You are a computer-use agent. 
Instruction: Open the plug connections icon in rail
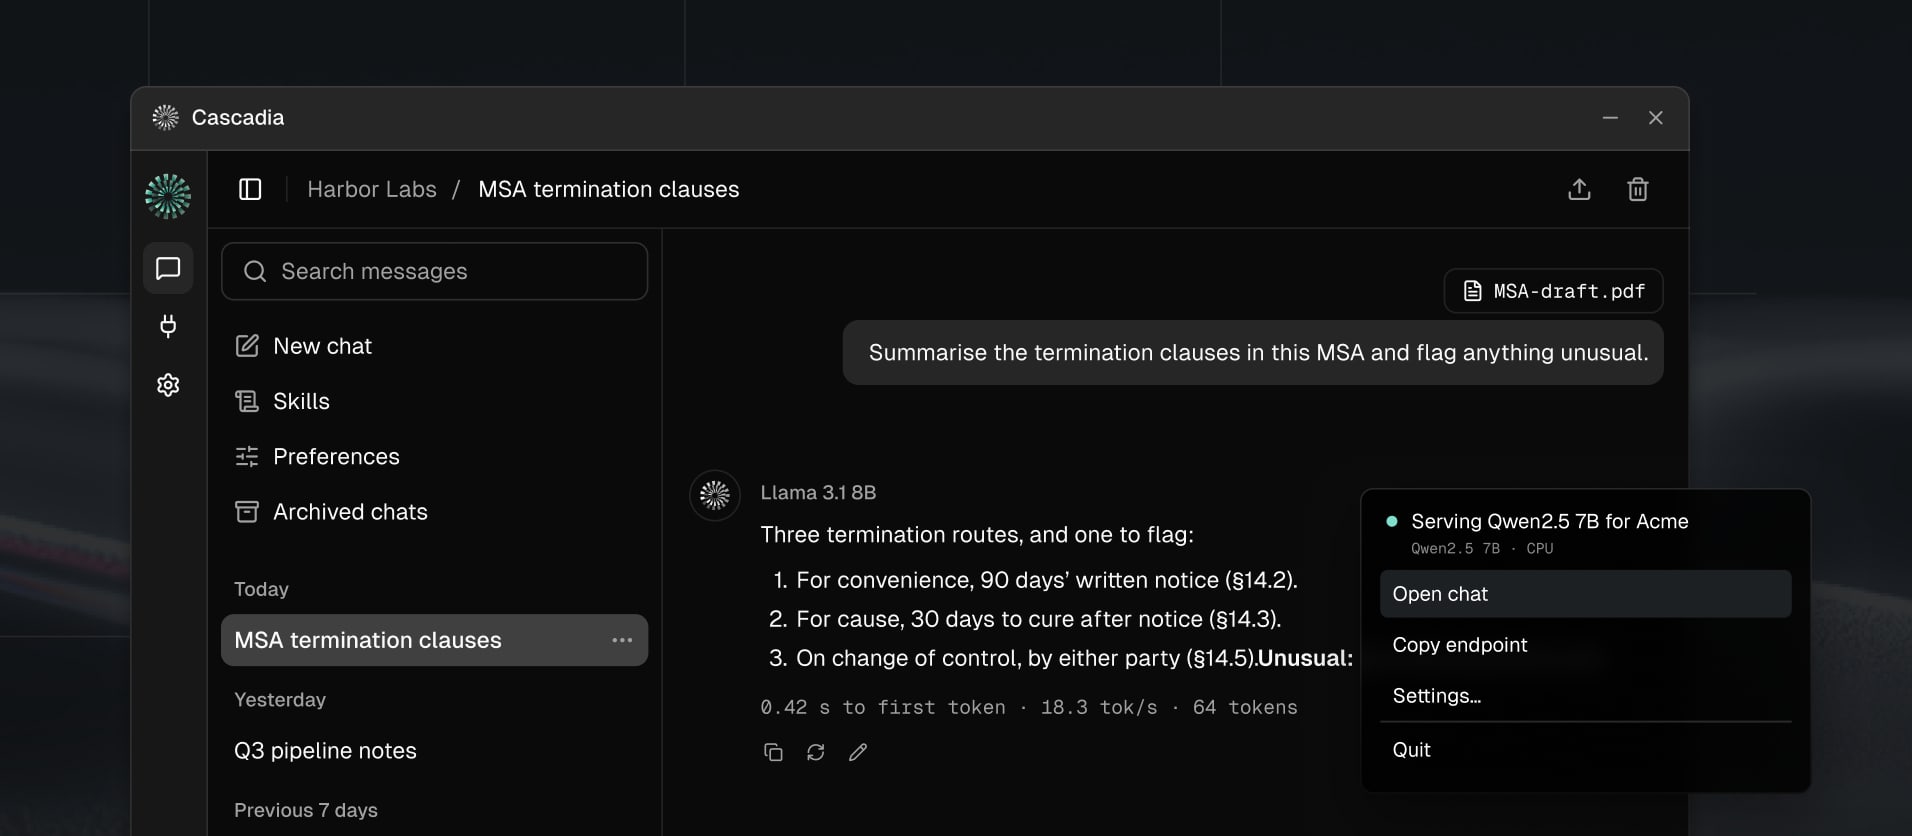tap(168, 326)
